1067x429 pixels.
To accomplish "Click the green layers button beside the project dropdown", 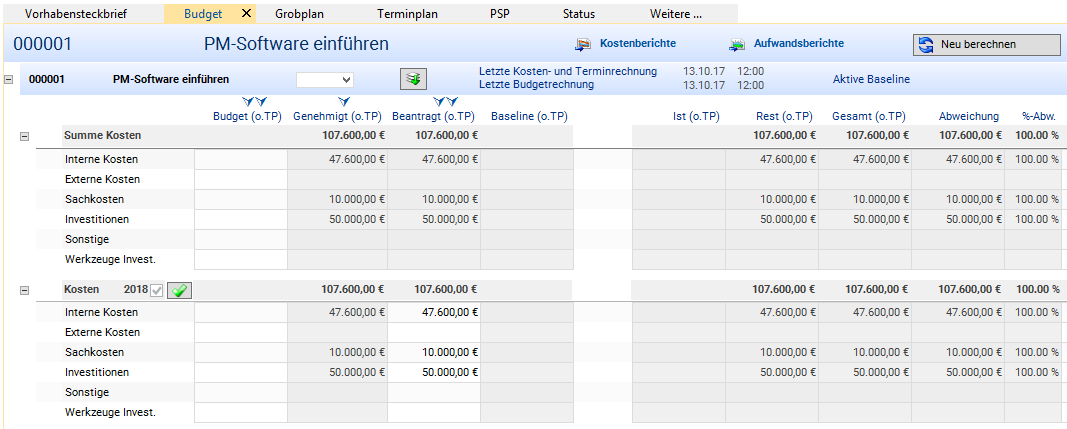I will [413, 79].
